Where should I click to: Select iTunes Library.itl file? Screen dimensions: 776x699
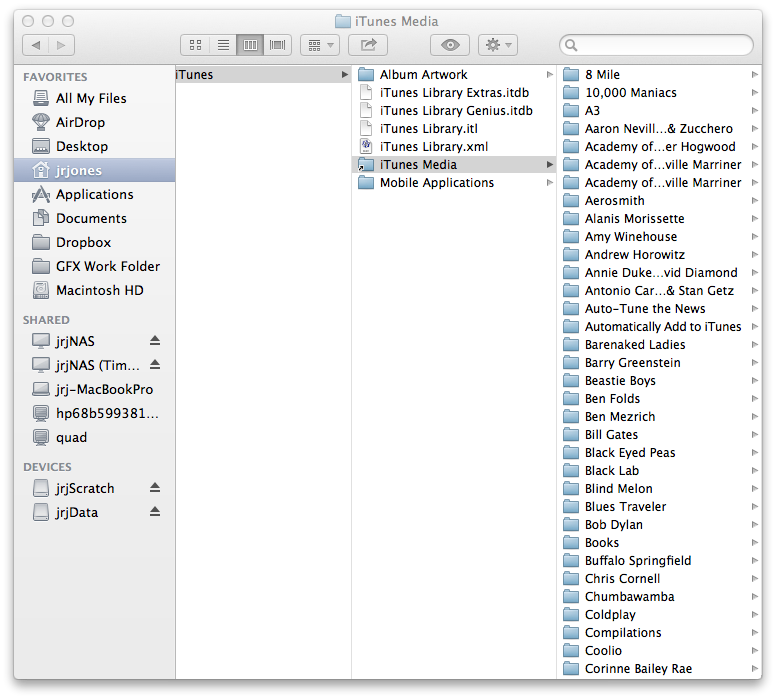tap(454, 128)
